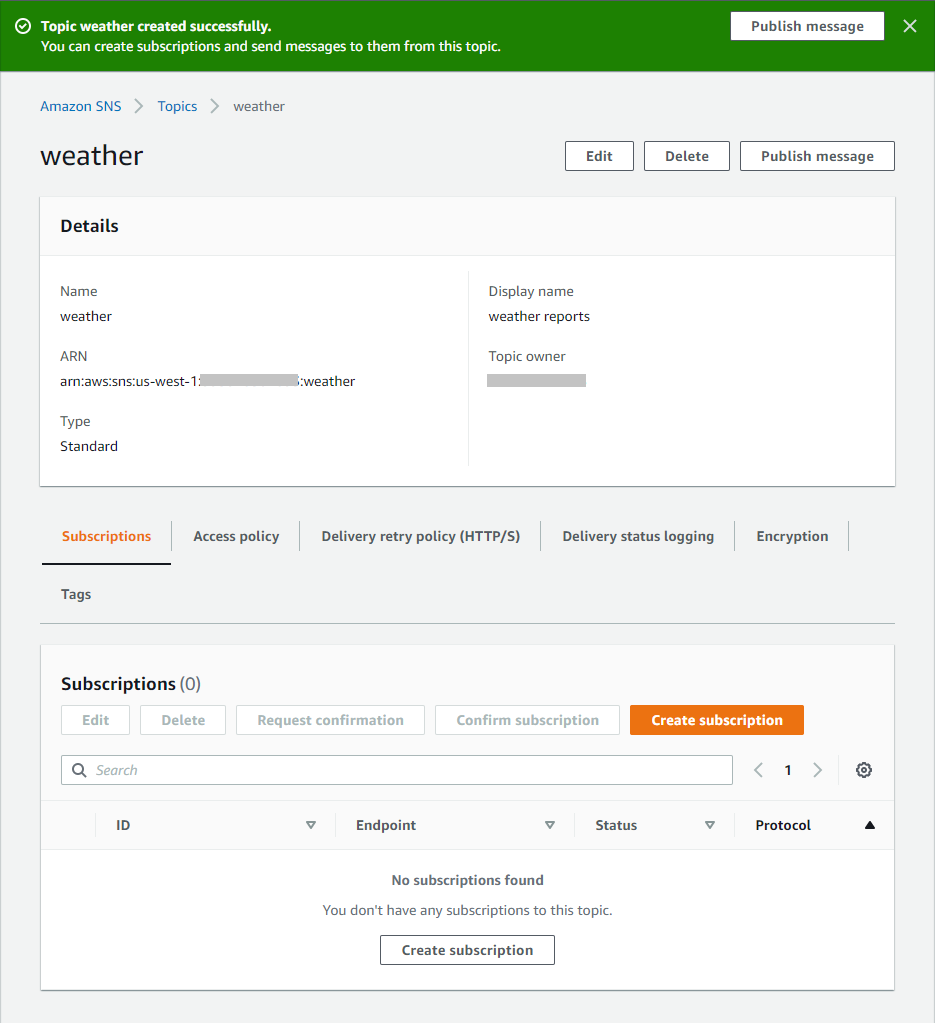
Task: Click the search magnifier icon
Action: tap(79, 770)
